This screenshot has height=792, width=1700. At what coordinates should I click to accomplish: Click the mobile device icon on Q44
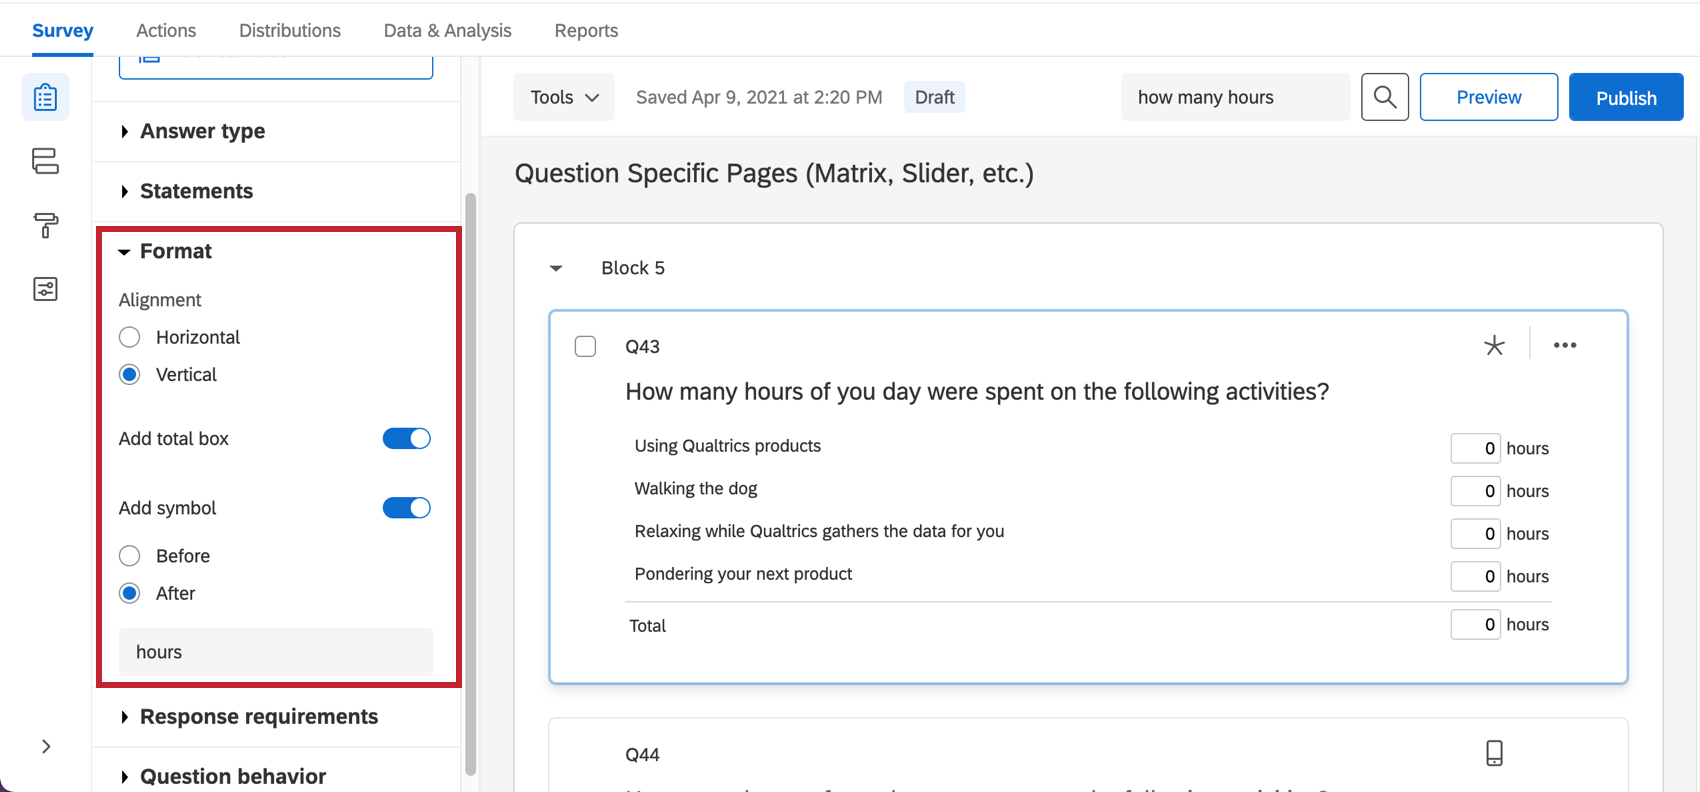[x=1494, y=753]
